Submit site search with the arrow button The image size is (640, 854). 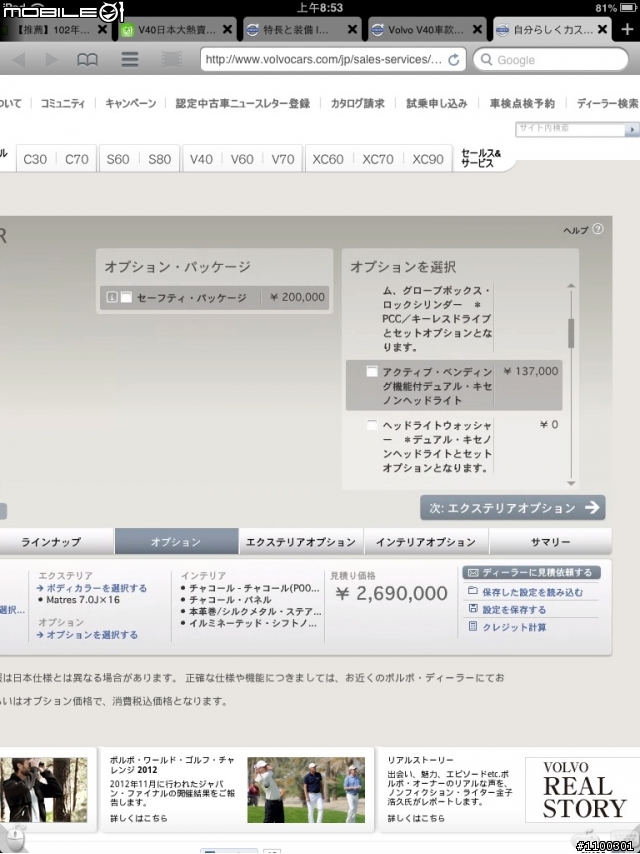[631, 130]
